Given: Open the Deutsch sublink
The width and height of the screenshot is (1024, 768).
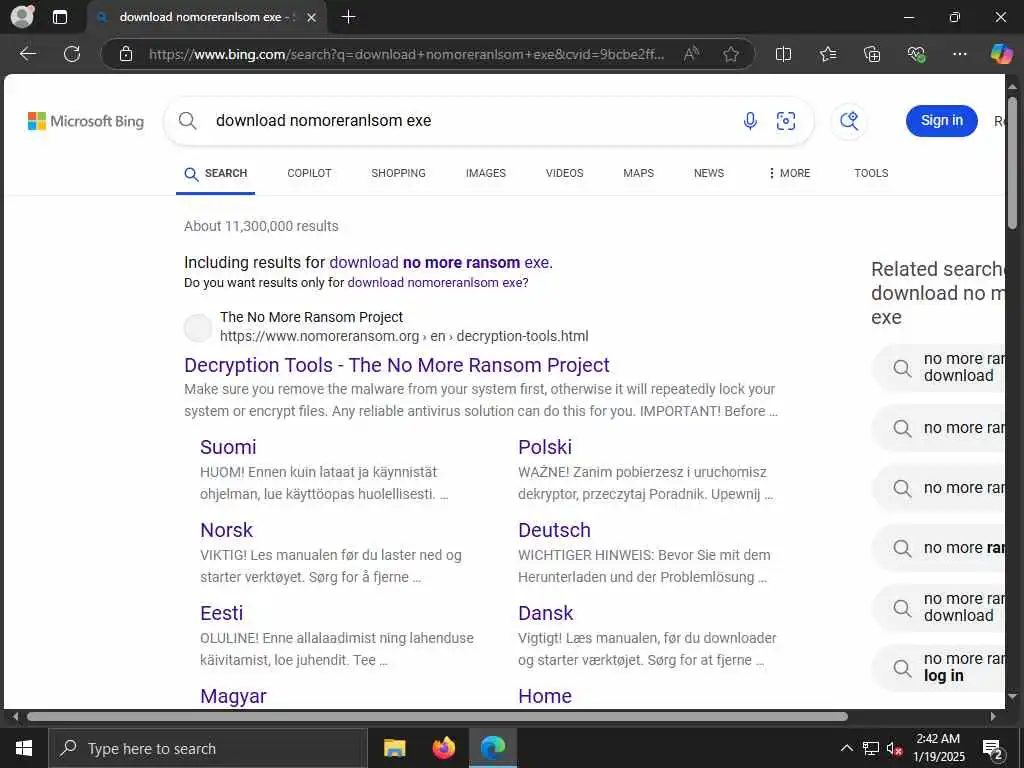Looking at the screenshot, I should [554, 530].
